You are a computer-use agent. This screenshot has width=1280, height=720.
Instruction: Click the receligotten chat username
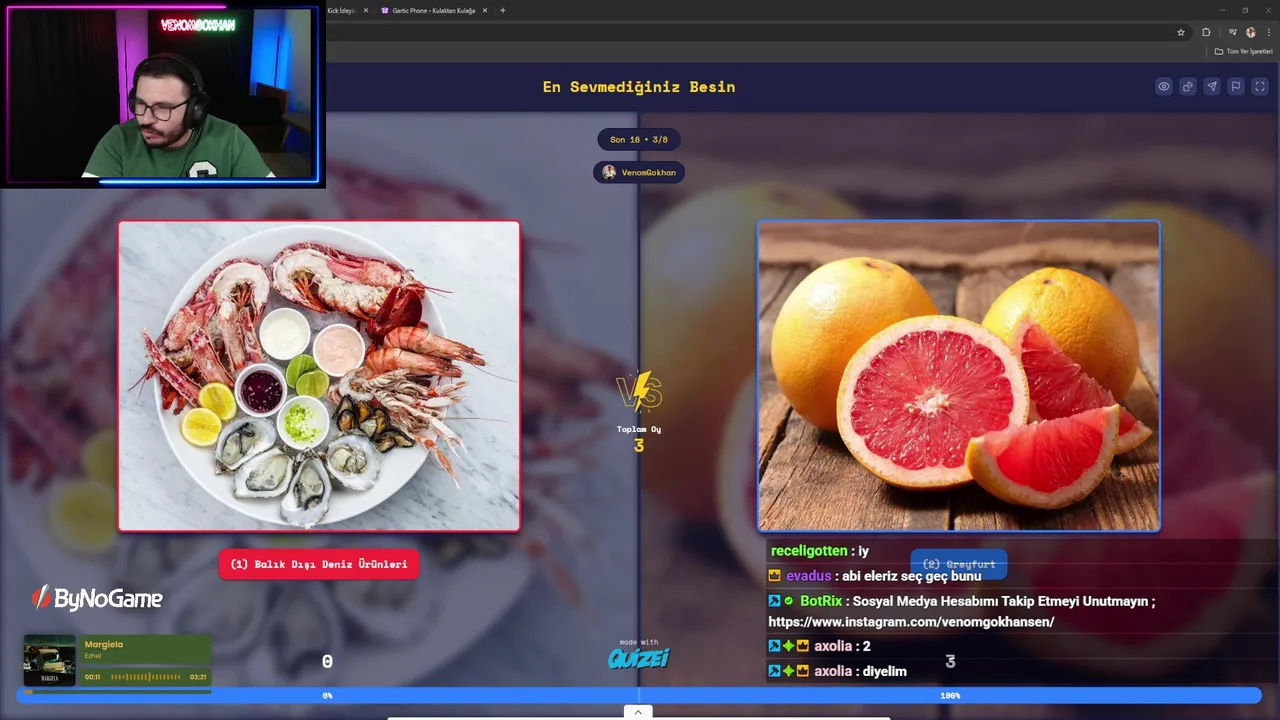(809, 551)
